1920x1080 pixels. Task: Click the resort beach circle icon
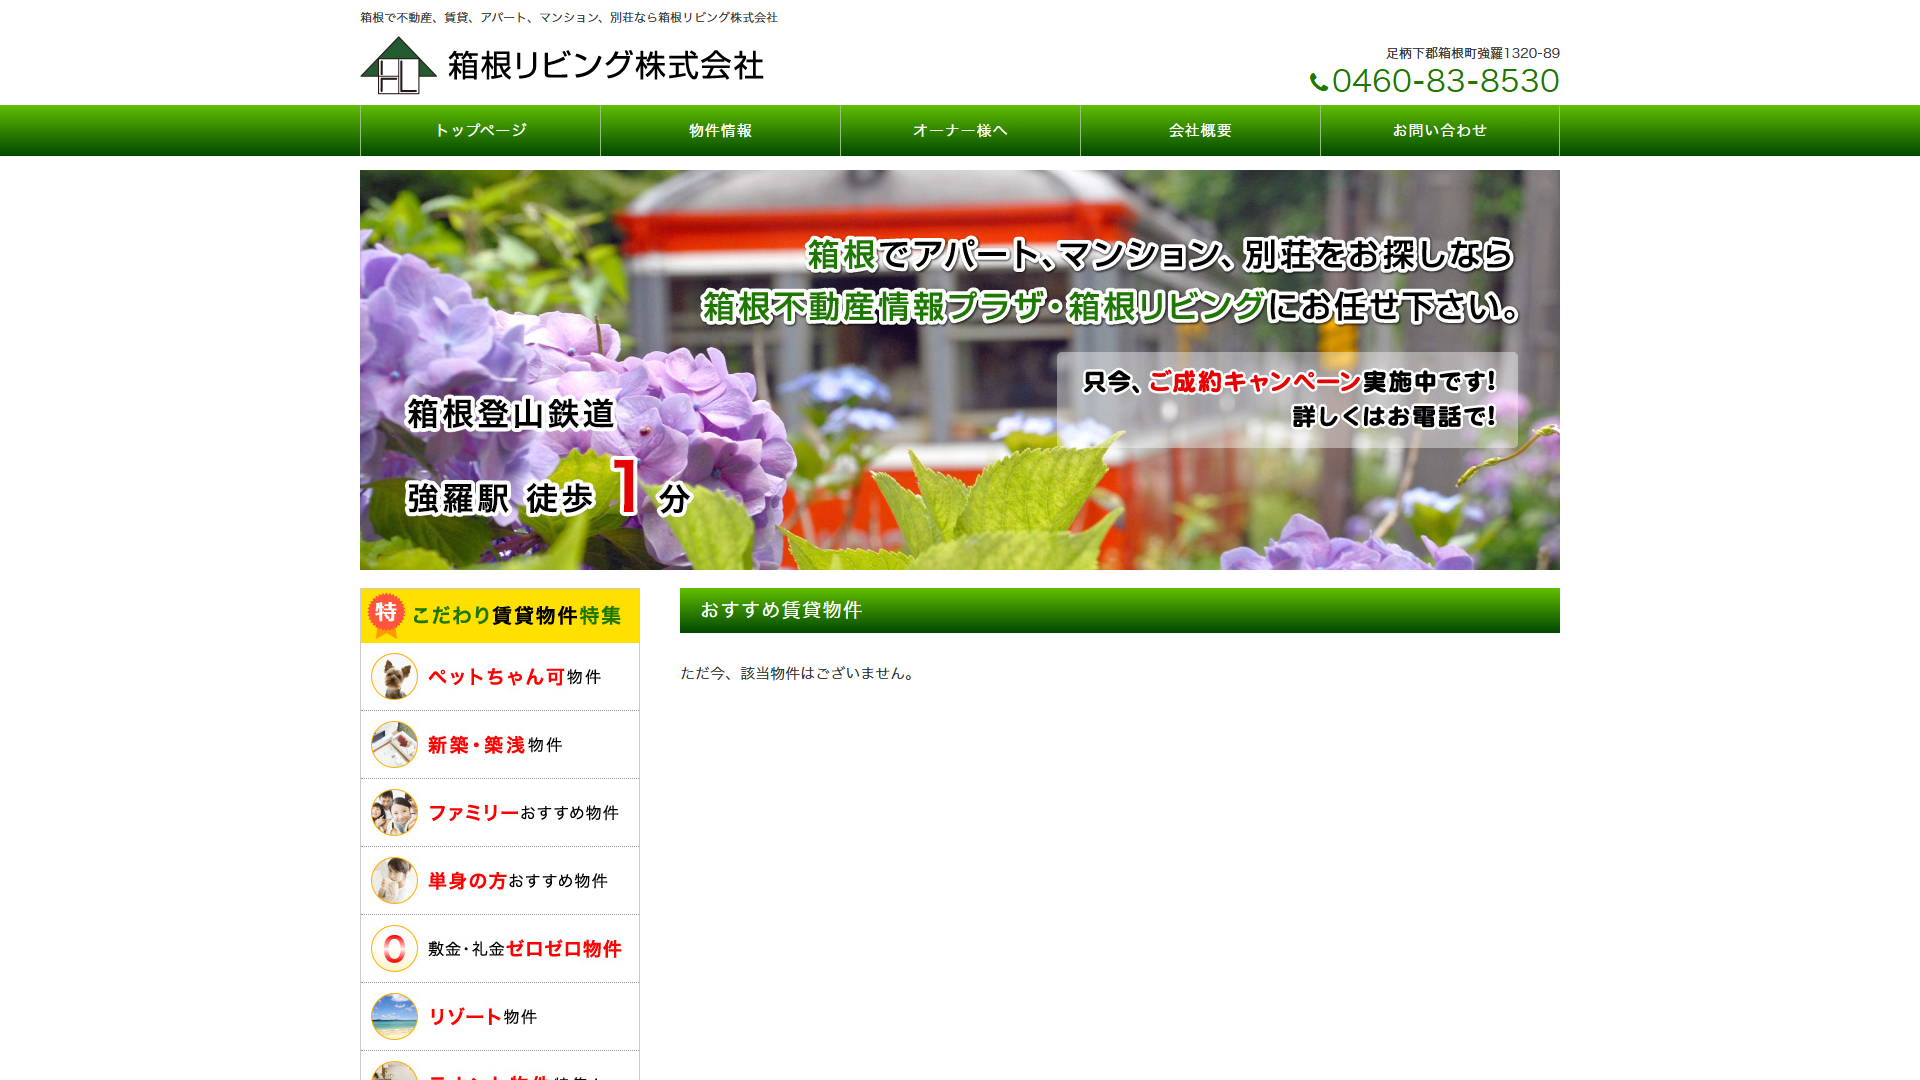tap(394, 1017)
